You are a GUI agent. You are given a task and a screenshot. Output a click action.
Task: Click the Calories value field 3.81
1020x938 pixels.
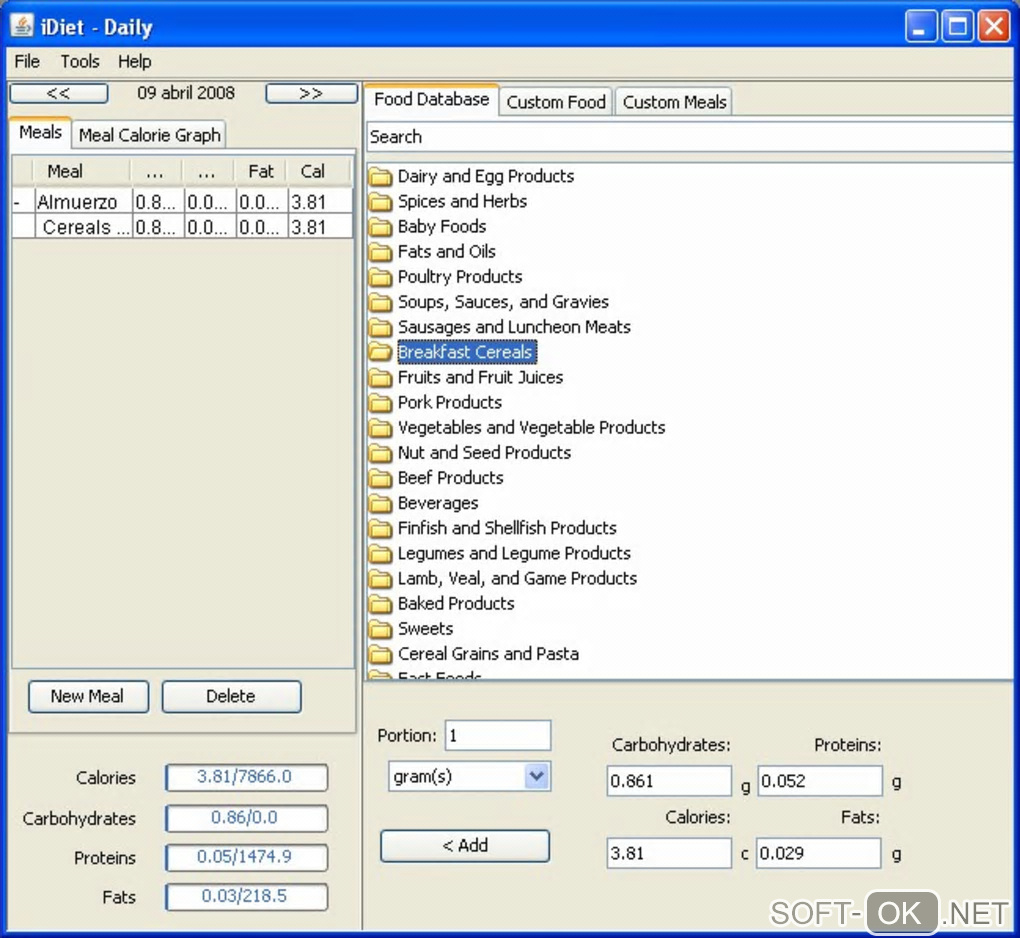click(669, 853)
